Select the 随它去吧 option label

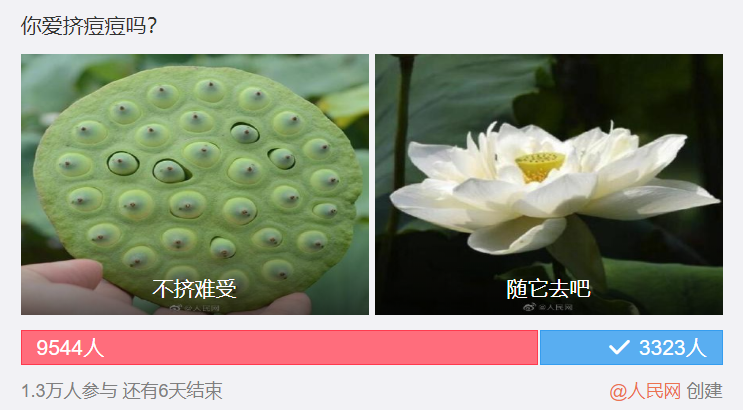[548, 289]
